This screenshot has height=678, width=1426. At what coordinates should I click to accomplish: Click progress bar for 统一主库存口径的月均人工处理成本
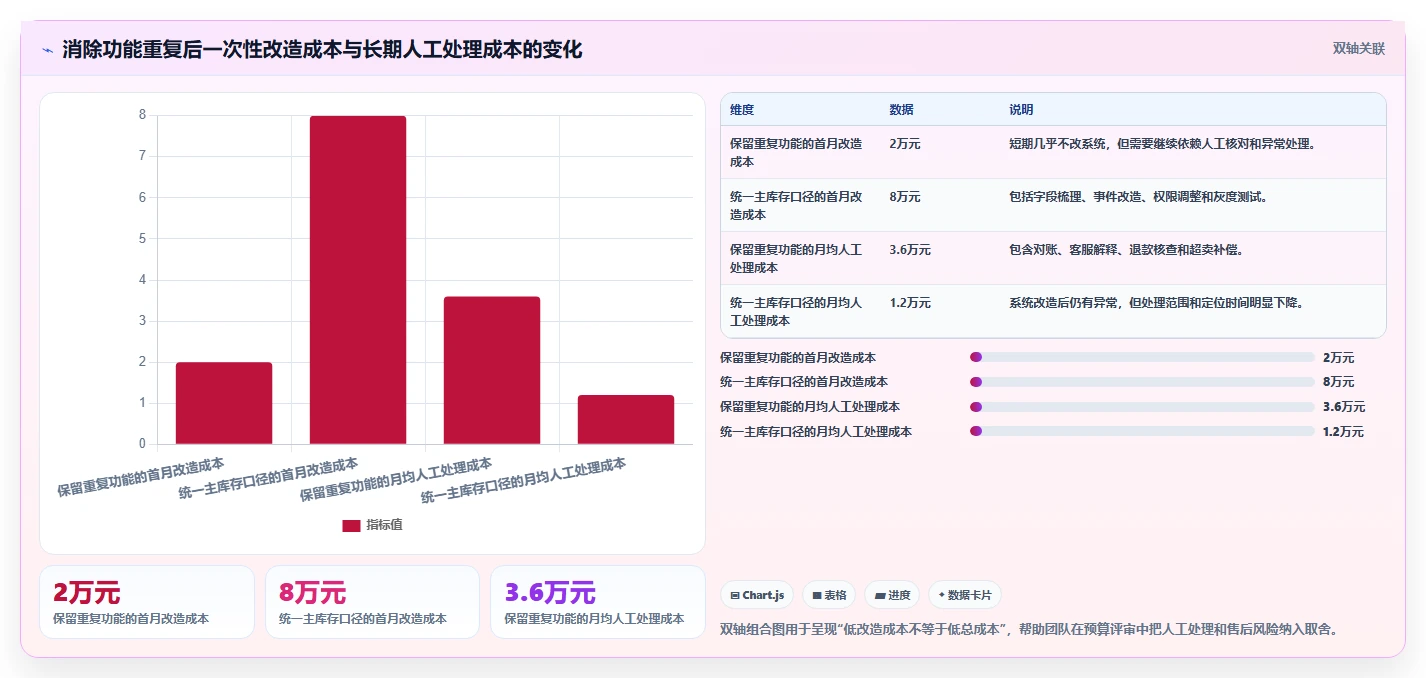tap(1142, 432)
